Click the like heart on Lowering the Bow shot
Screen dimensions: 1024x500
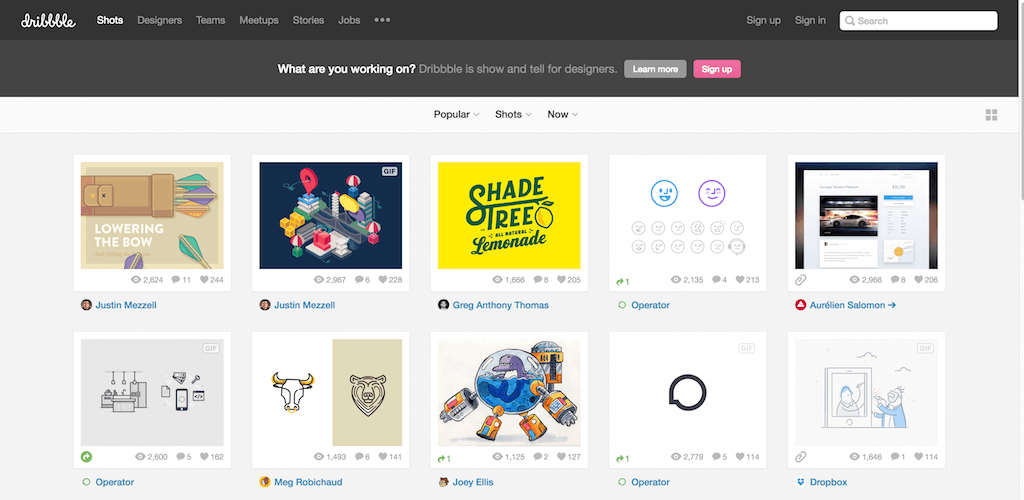click(x=204, y=279)
